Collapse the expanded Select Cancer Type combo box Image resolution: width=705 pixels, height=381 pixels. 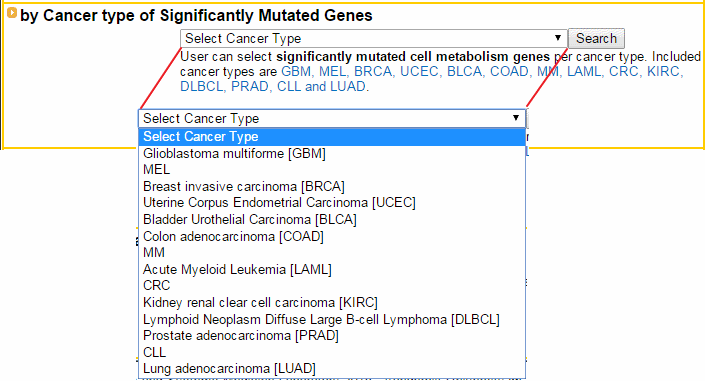coord(332,118)
